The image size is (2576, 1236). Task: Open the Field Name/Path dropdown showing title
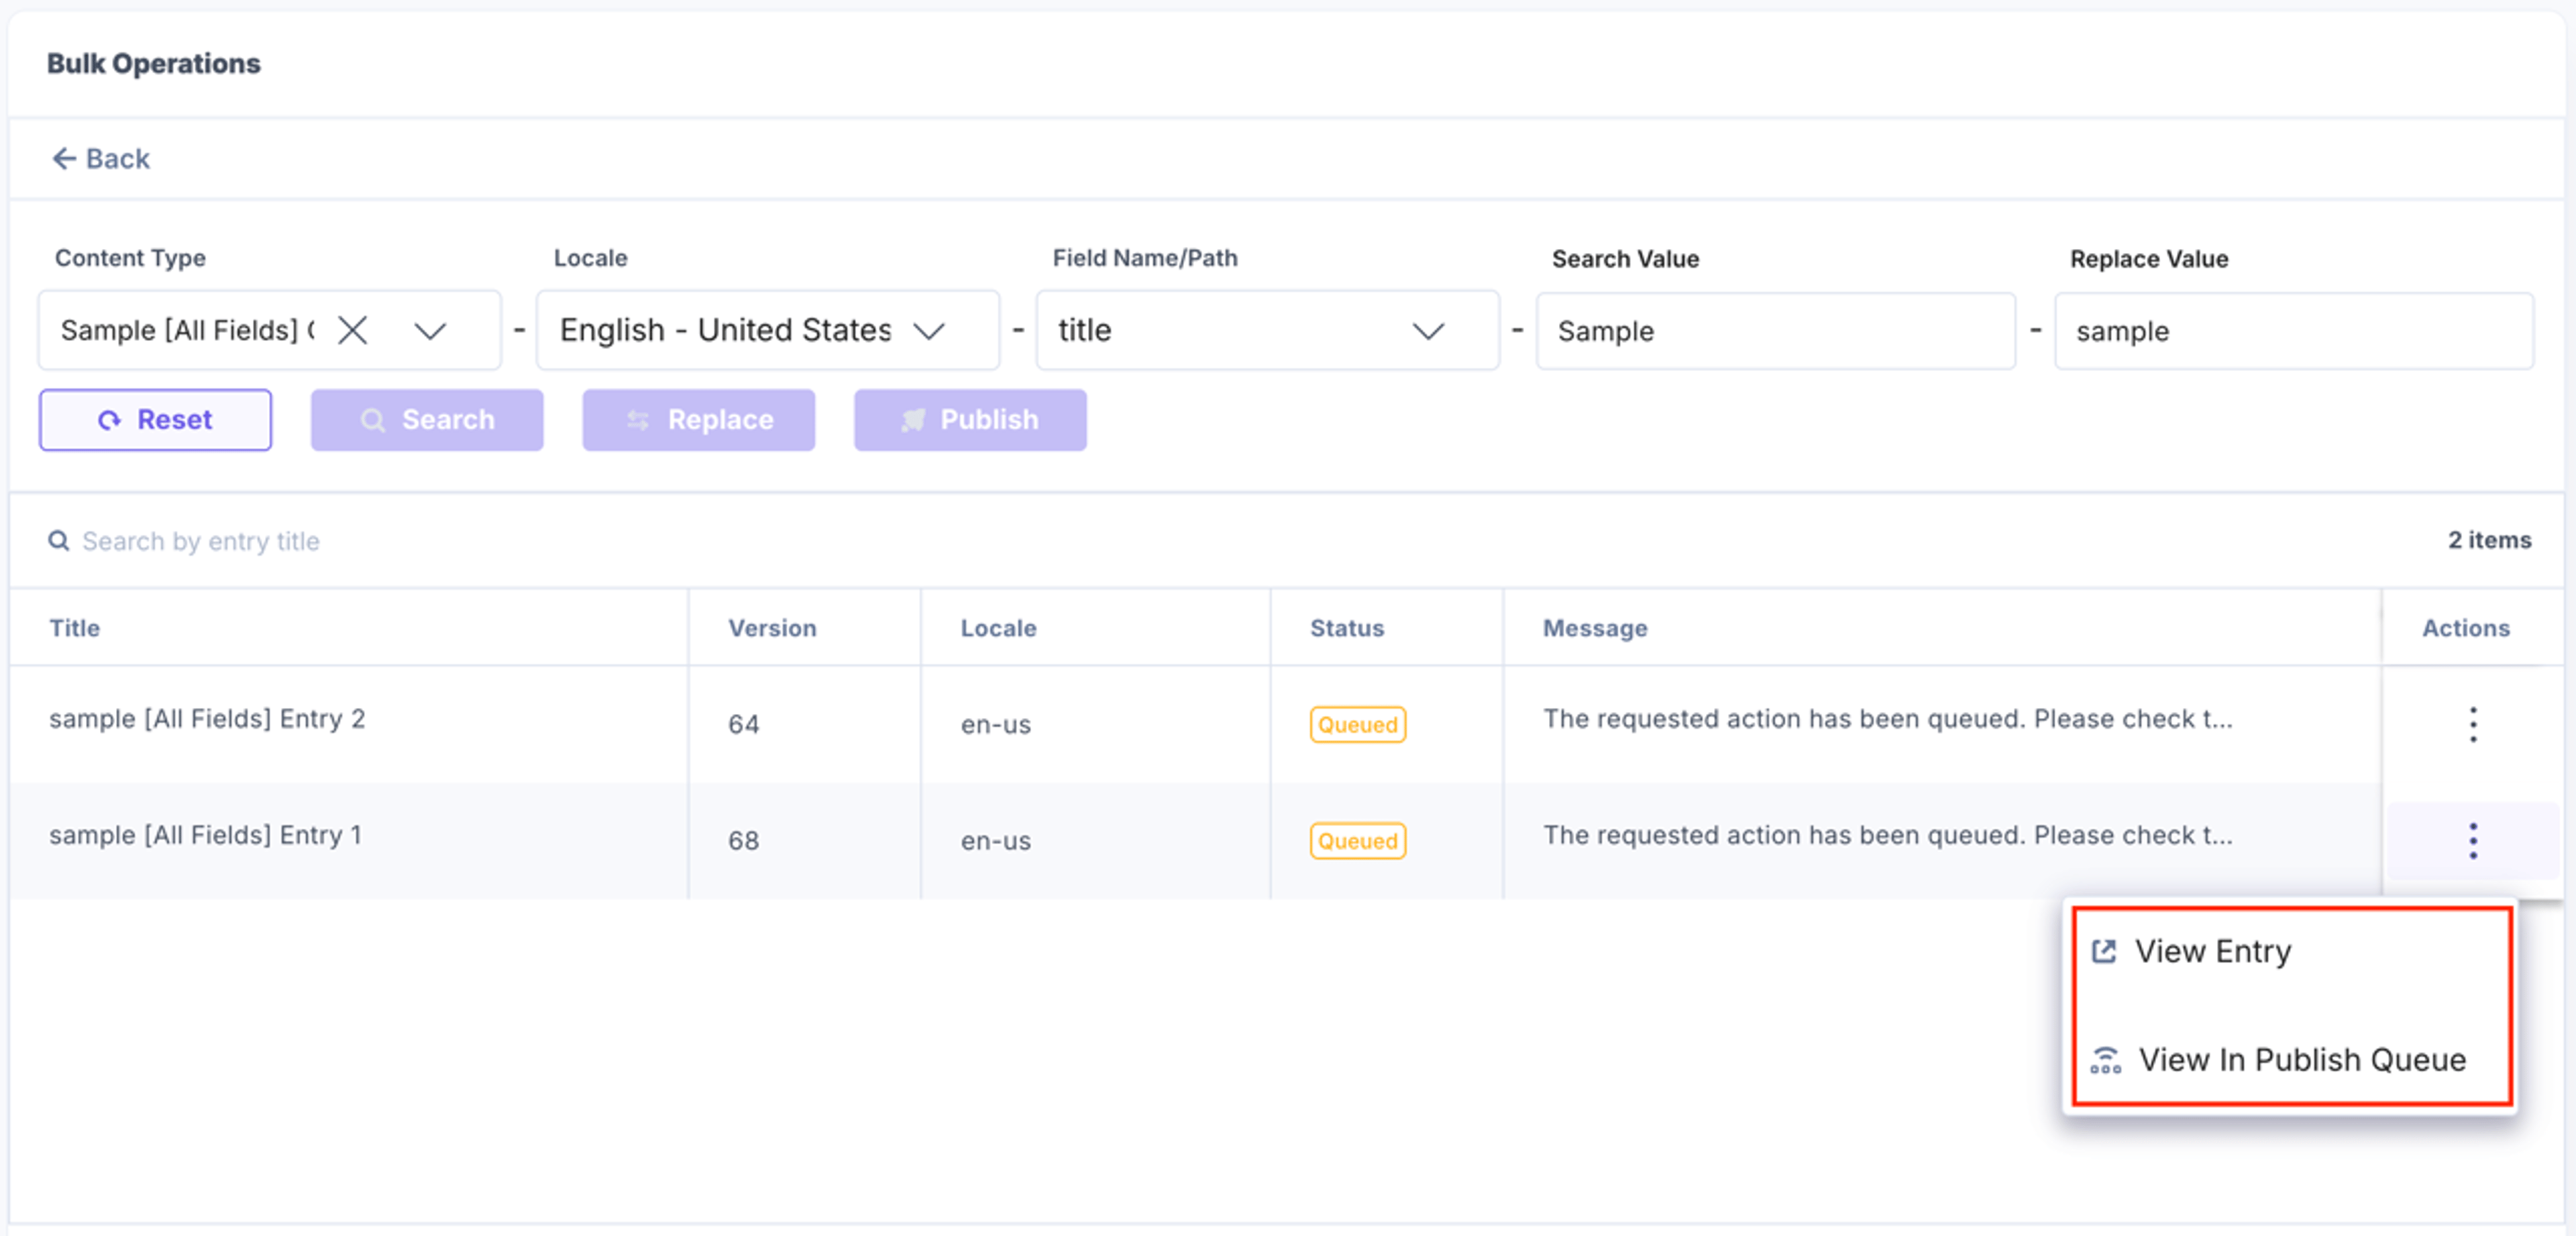click(1267, 330)
